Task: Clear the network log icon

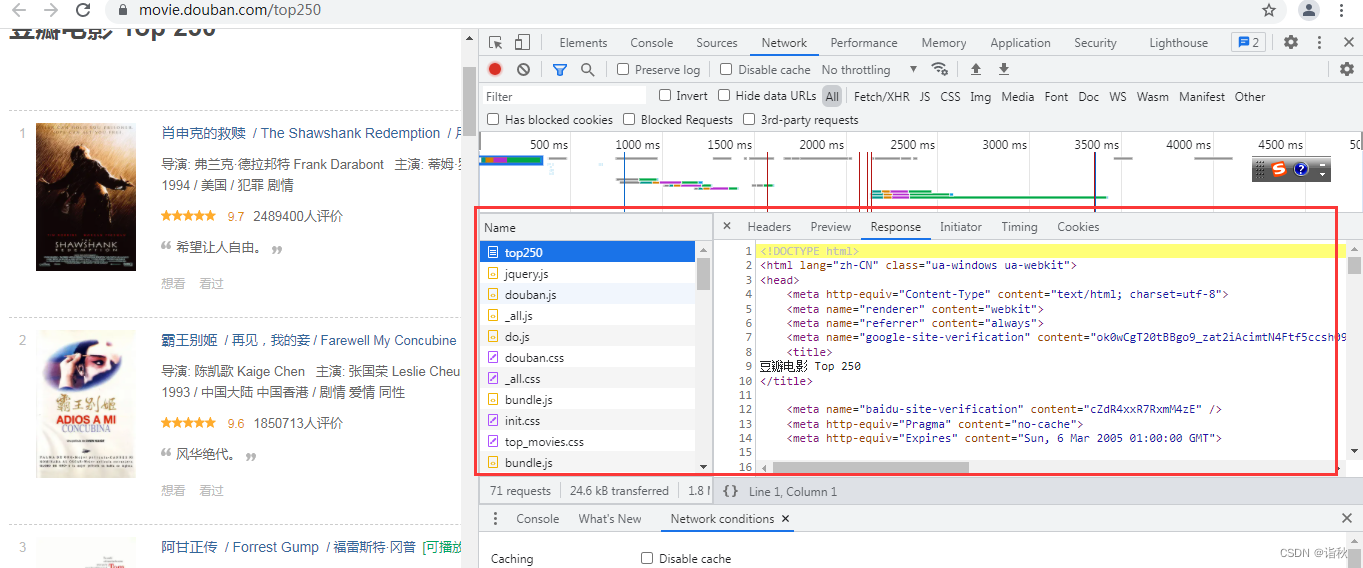Action: [x=523, y=69]
